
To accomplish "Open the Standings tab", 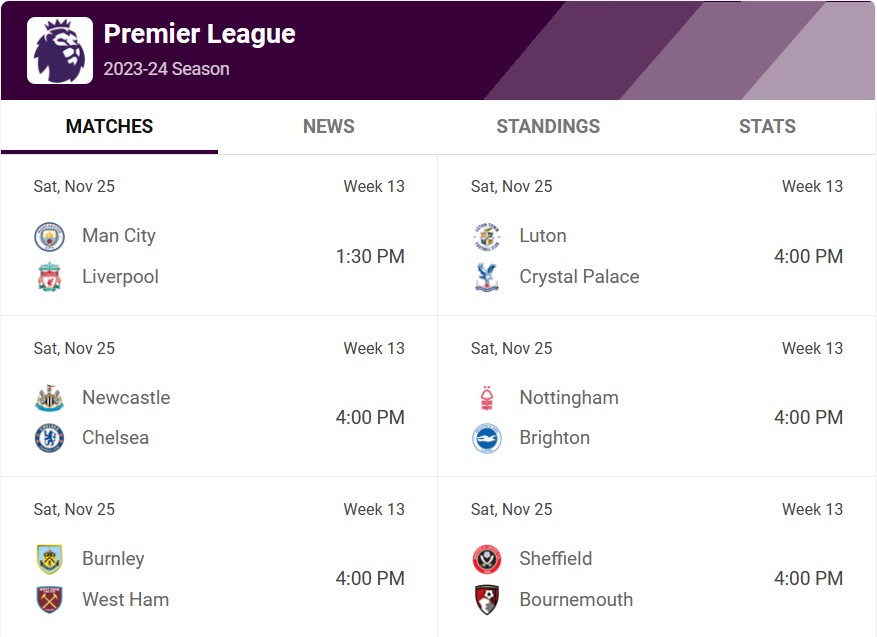I will click(548, 126).
